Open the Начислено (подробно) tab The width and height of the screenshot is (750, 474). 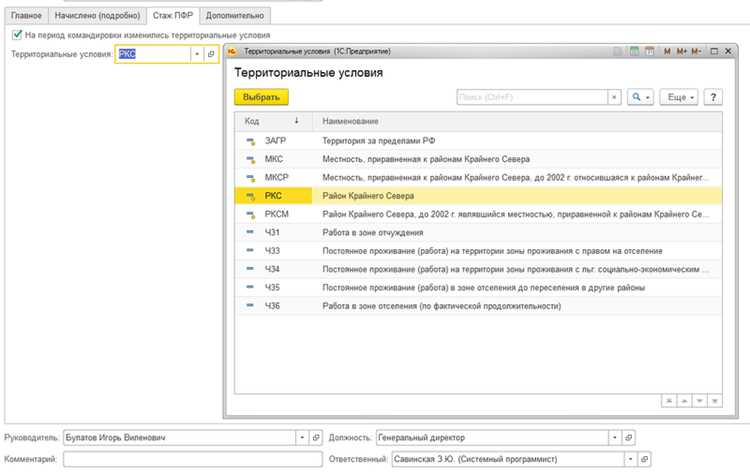coord(98,16)
